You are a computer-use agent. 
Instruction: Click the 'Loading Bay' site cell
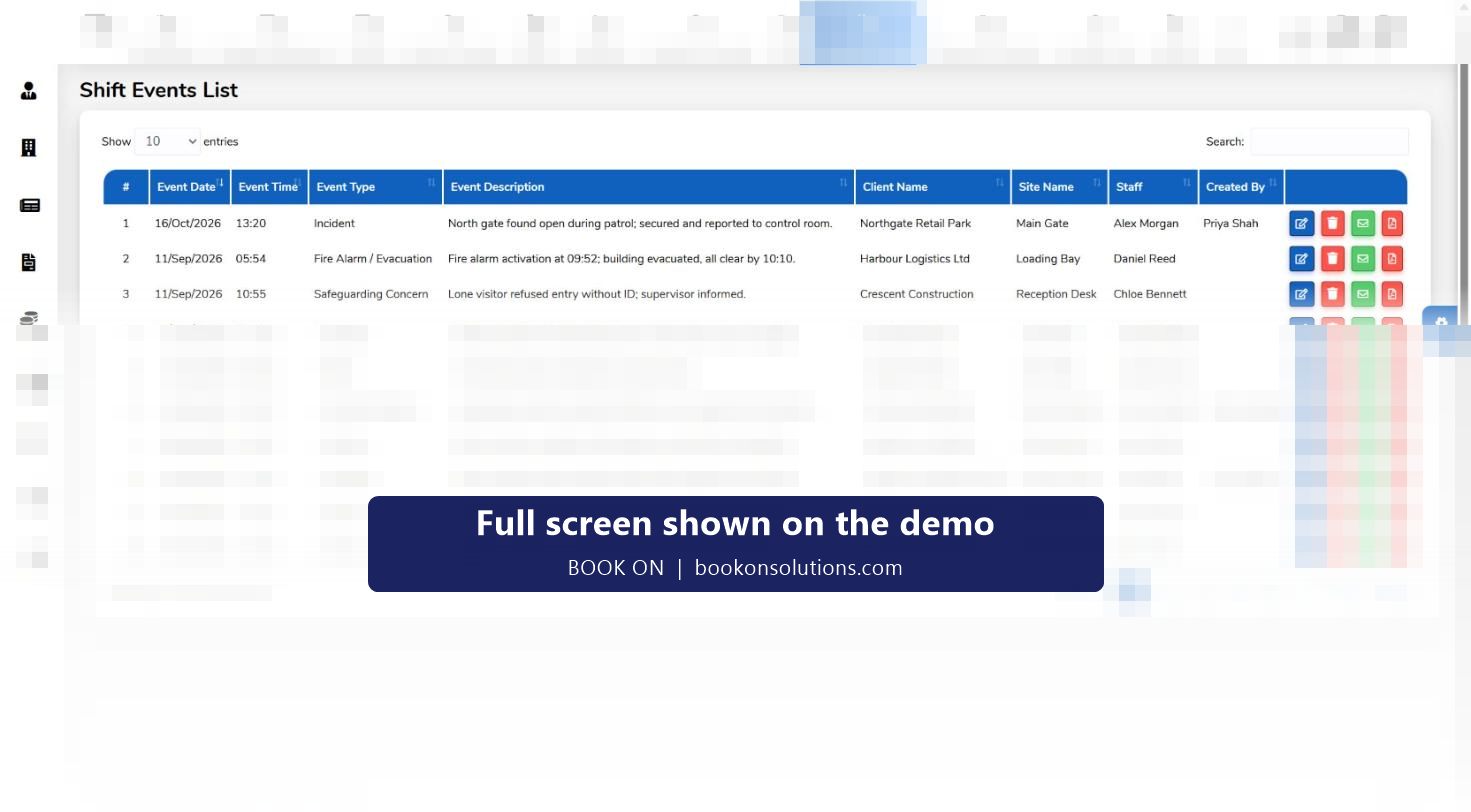(1048, 259)
